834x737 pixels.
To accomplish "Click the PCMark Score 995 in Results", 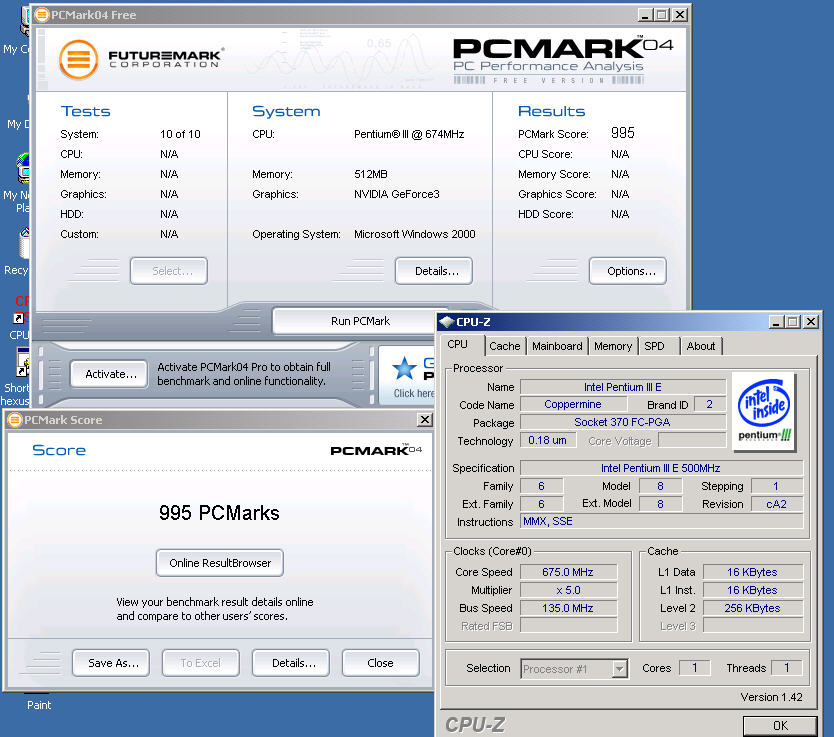I will 623,133.
